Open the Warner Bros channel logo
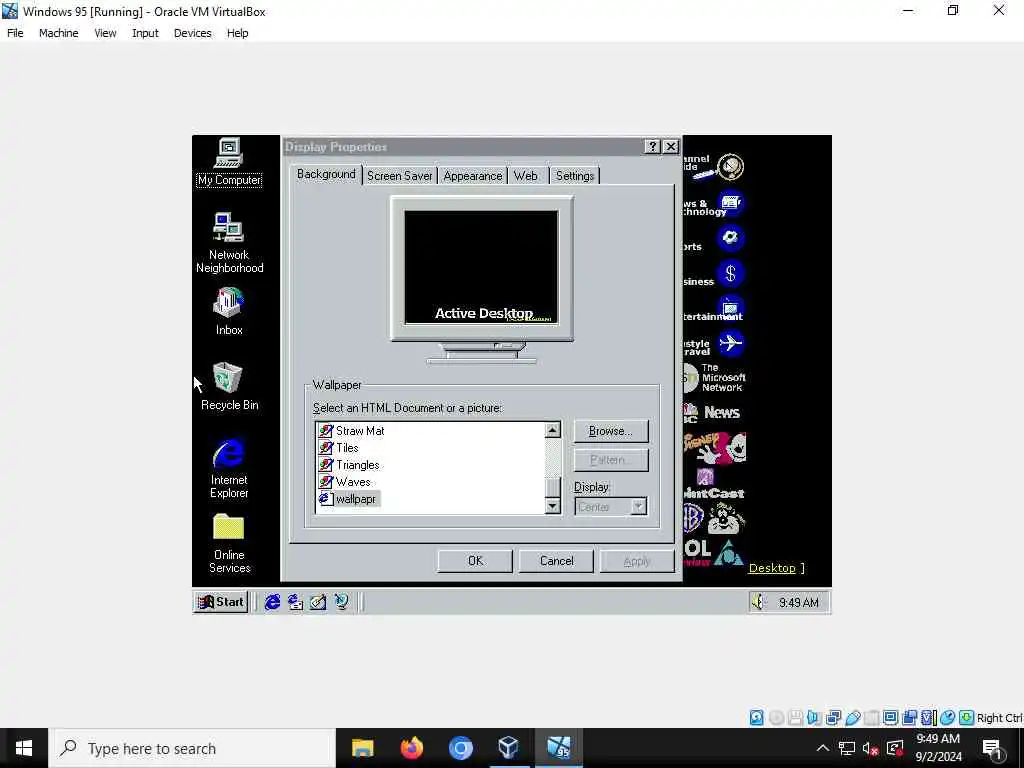The height and width of the screenshot is (768, 1024). tap(714, 519)
